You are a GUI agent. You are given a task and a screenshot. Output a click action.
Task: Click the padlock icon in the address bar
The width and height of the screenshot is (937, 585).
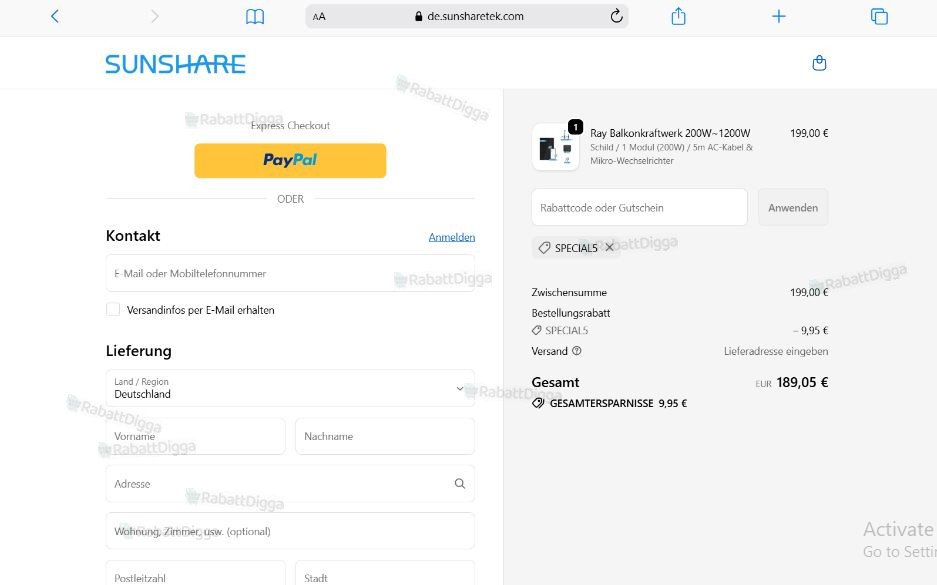point(418,17)
